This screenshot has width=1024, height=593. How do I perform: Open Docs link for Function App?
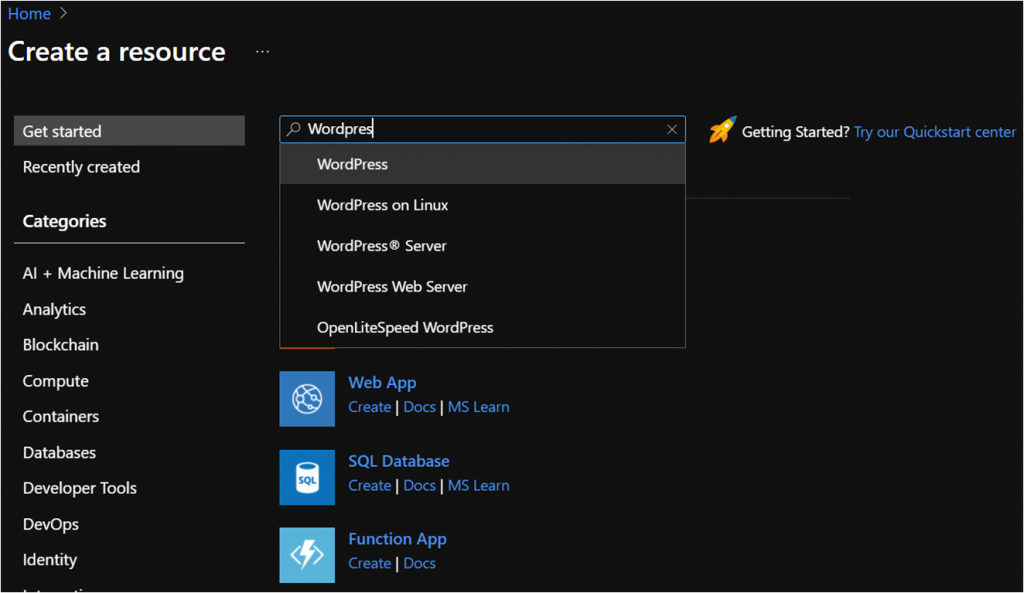click(419, 563)
